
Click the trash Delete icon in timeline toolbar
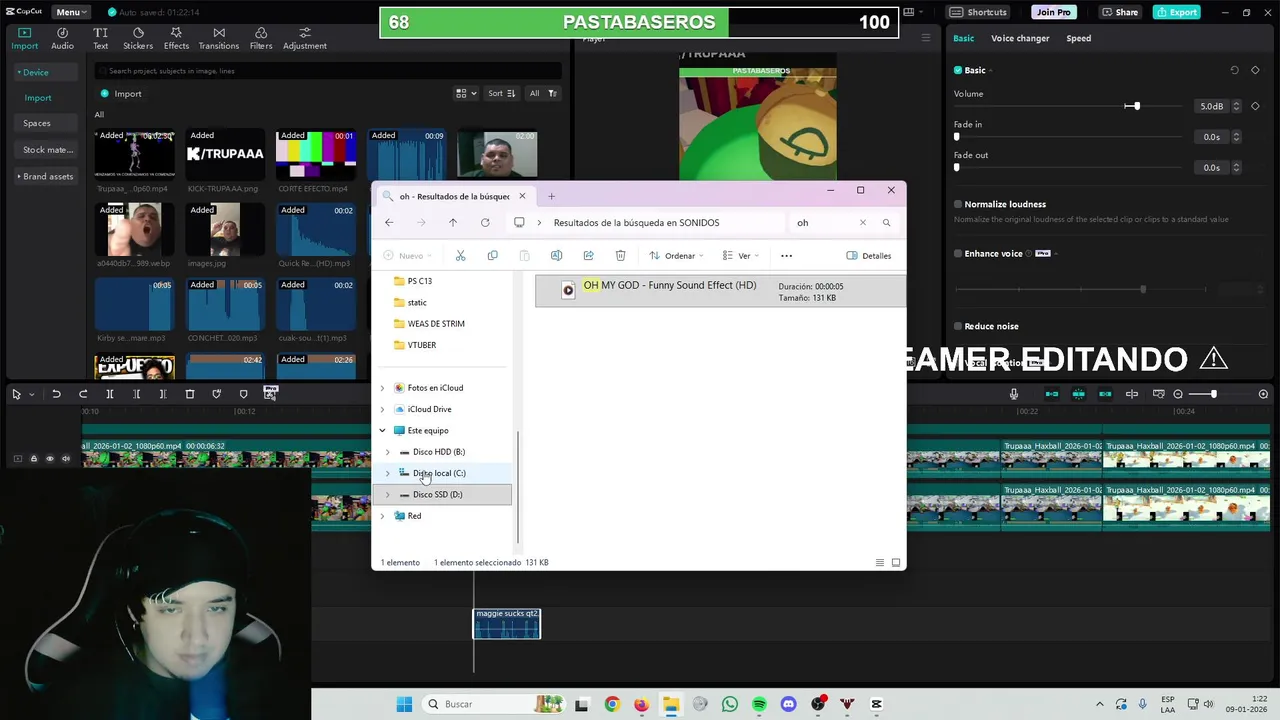click(190, 394)
